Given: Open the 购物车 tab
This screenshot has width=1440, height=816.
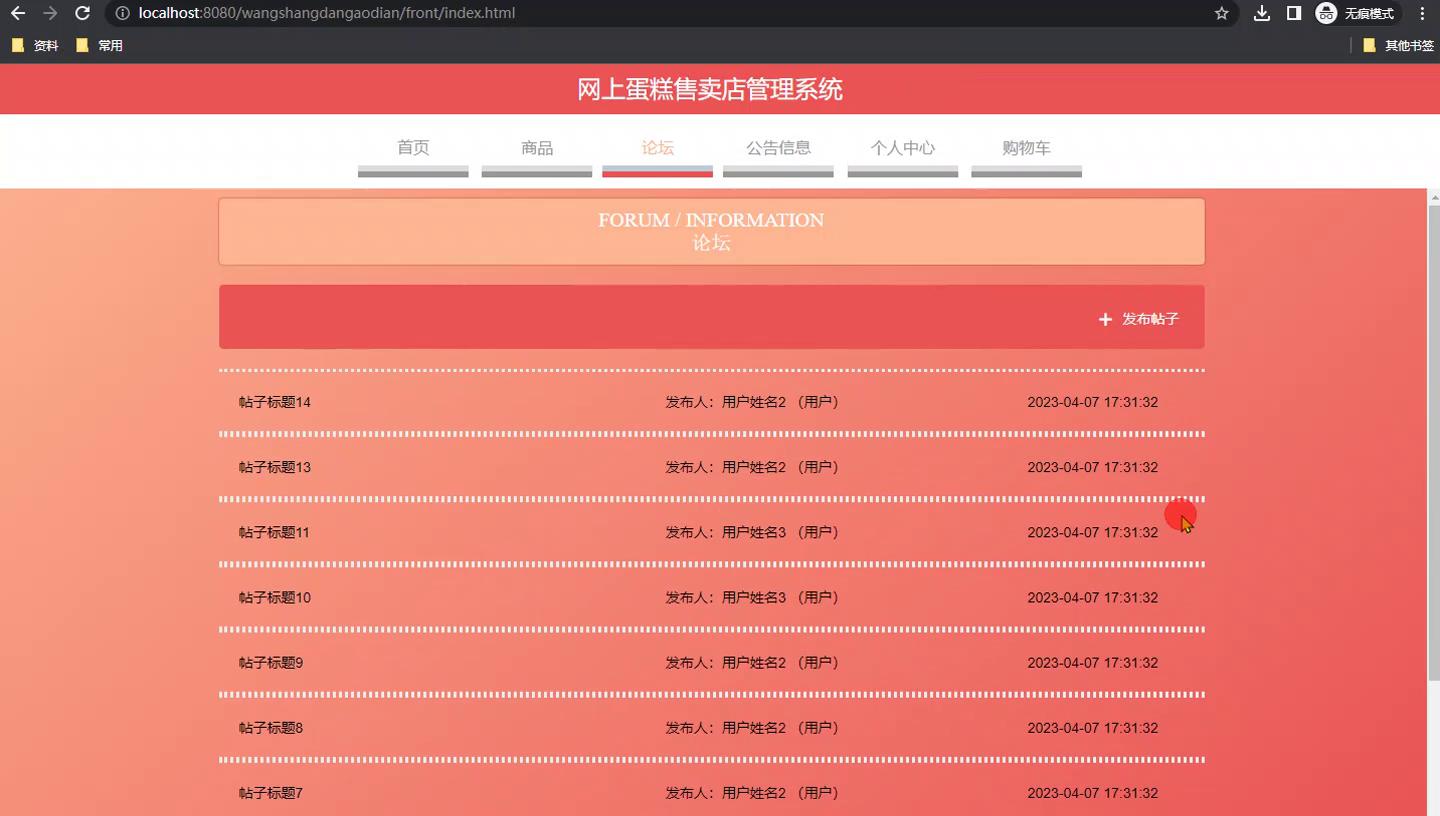Looking at the screenshot, I should coord(1026,148).
